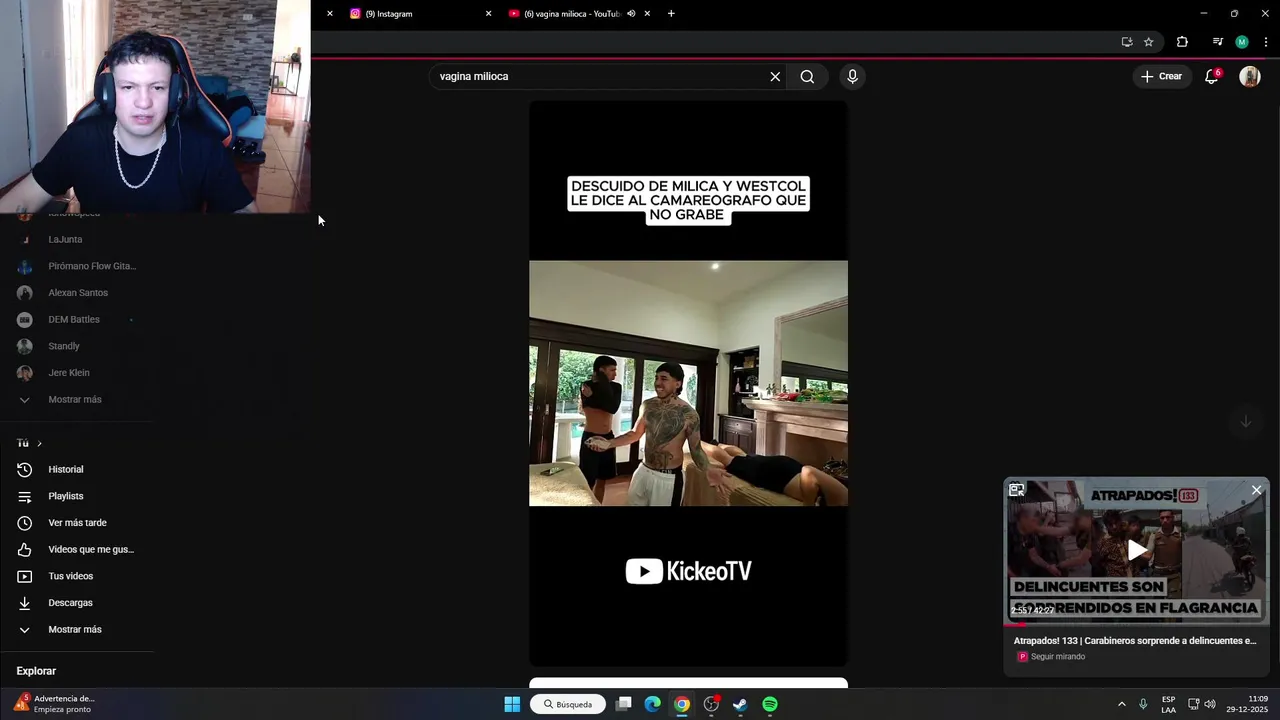Close the YouTube tab
This screenshot has height=720, width=1280.
647,14
